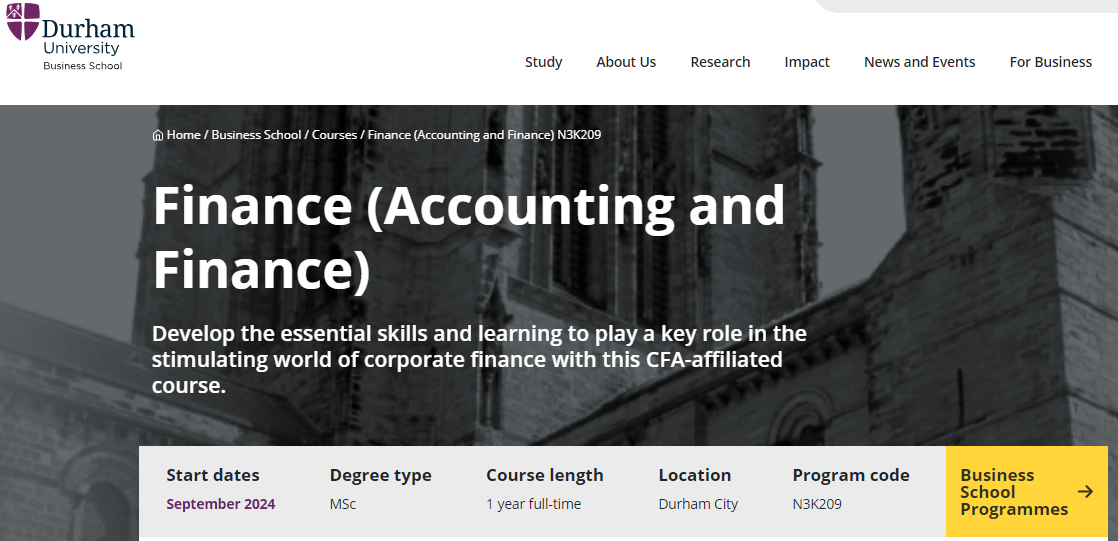Click the Durham University shield crest logo
The image size is (1118, 541).
tap(23, 22)
